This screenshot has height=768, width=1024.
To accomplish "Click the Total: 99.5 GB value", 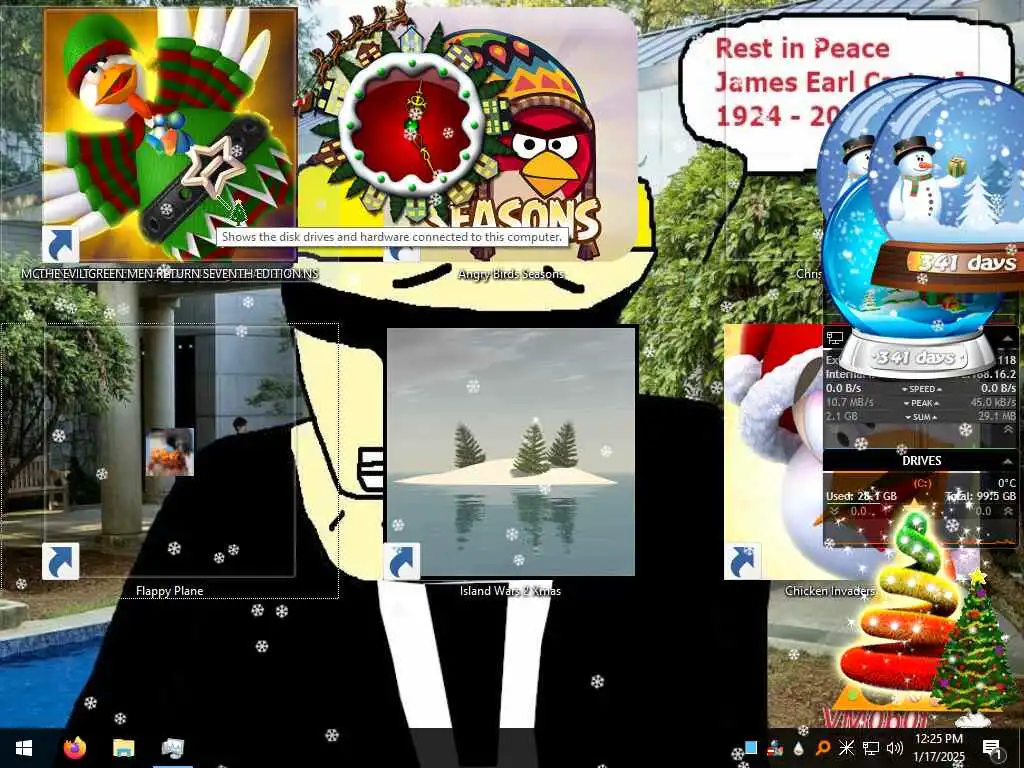I will pos(981,496).
